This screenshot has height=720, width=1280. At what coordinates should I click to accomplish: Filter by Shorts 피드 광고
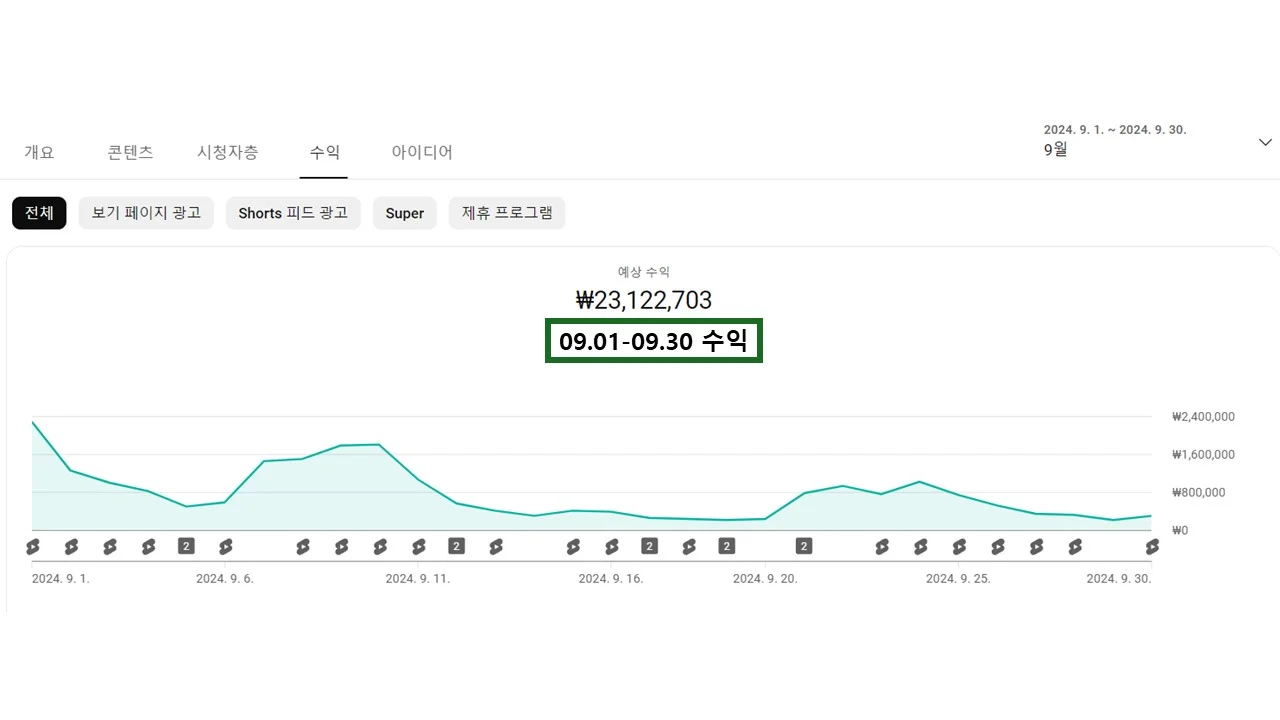293,213
